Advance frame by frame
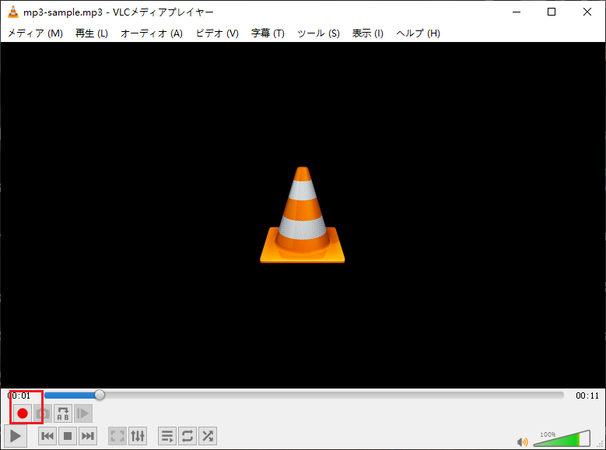The width and height of the screenshot is (606, 450). tap(83, 414)
